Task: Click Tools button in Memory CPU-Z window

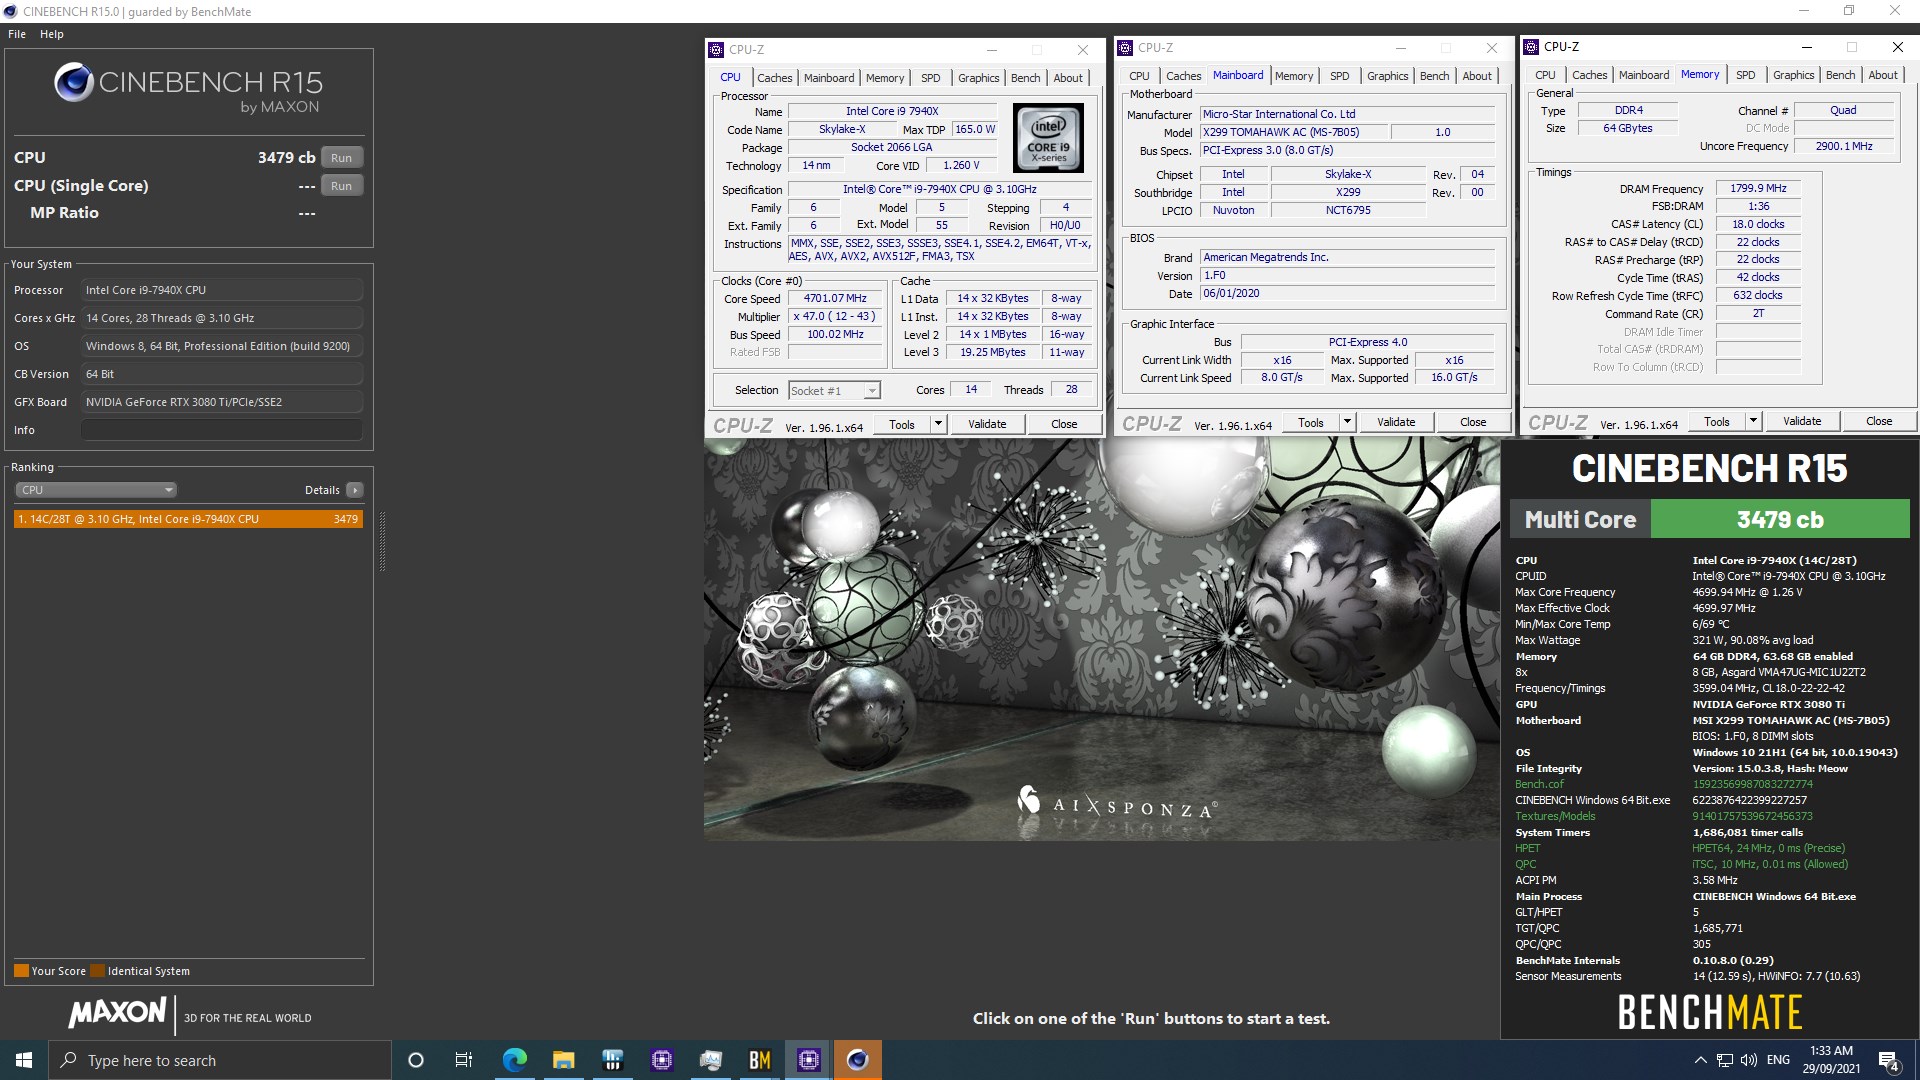Action: [x=1716, y=421]
